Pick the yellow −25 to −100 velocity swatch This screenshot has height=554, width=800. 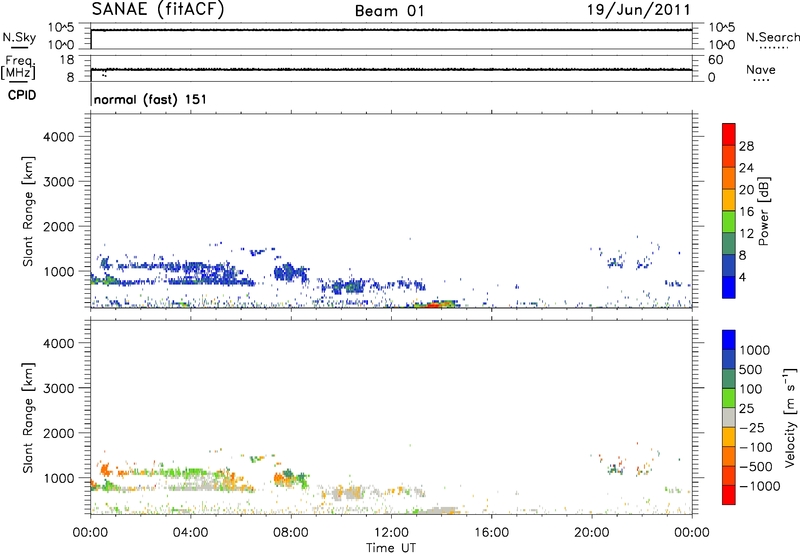click(729, 437)
